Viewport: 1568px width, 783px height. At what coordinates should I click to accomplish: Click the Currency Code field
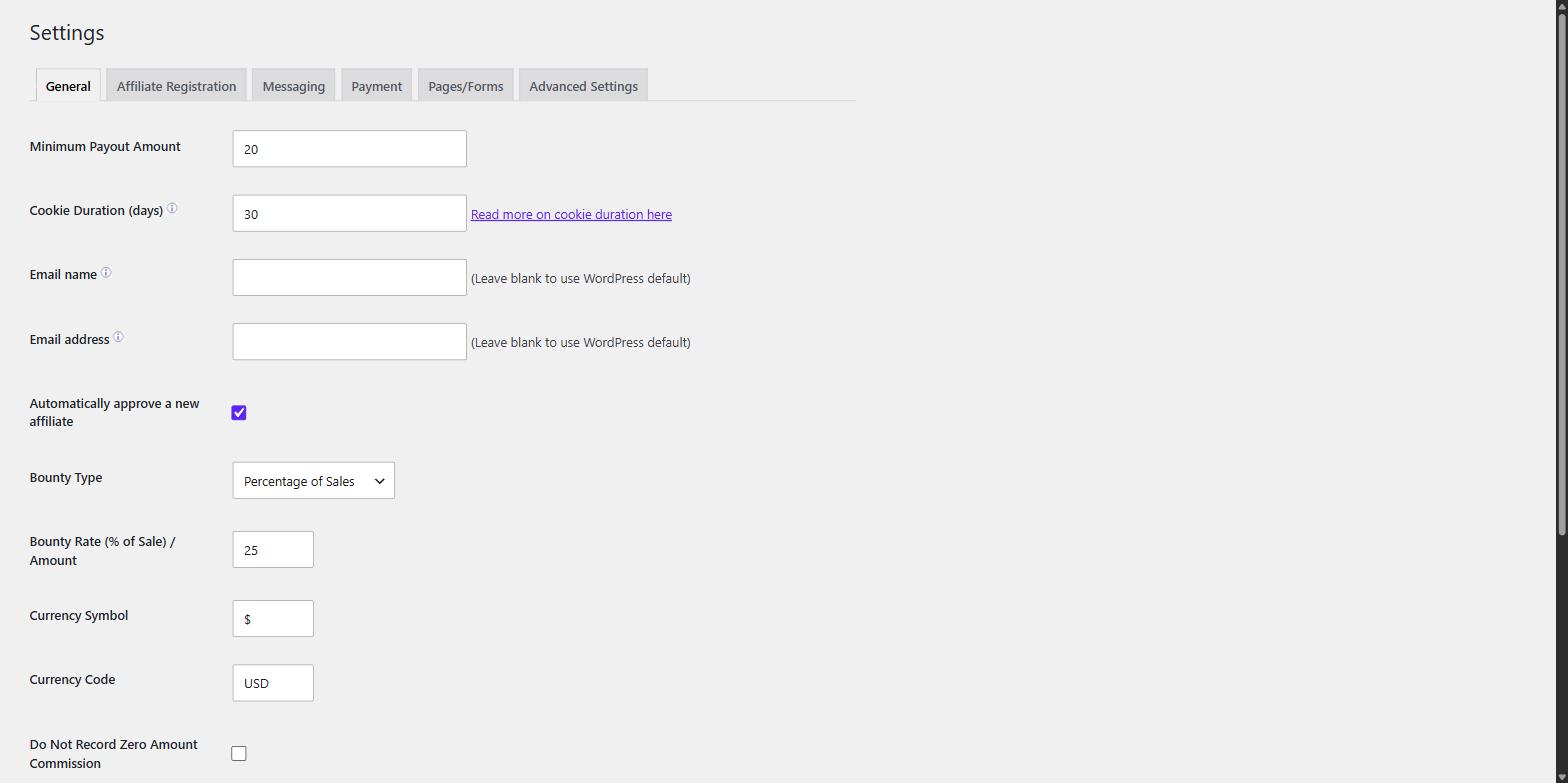pyautogui.click(x=273, y=683)
